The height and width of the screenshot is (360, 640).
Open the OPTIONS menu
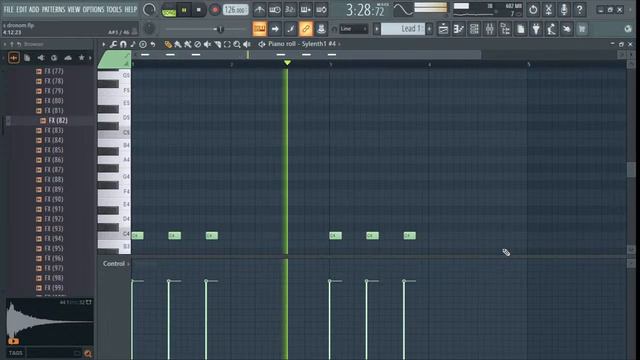[x=93, y=9]
